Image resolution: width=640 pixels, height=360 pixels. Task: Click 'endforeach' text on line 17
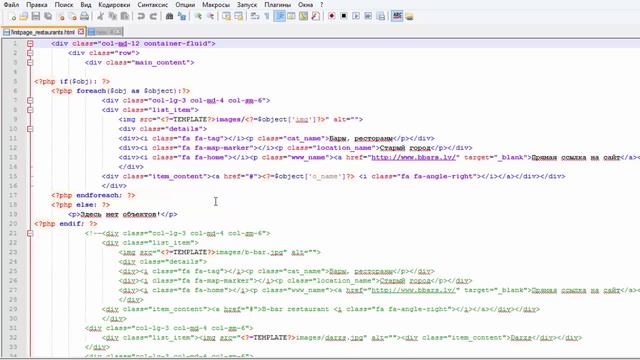pyautogui.click(x=99, y=196)
